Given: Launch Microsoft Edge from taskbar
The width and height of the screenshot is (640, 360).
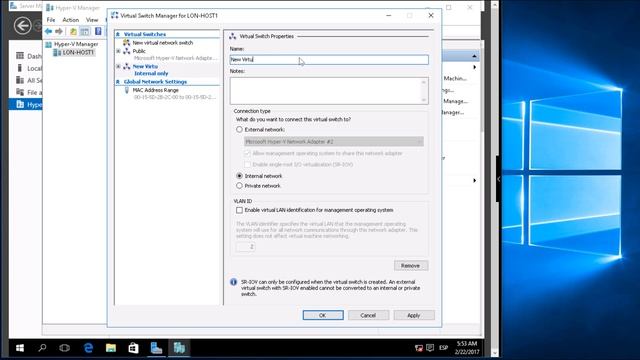Looking at the screenshot, I should pos(88,348).
